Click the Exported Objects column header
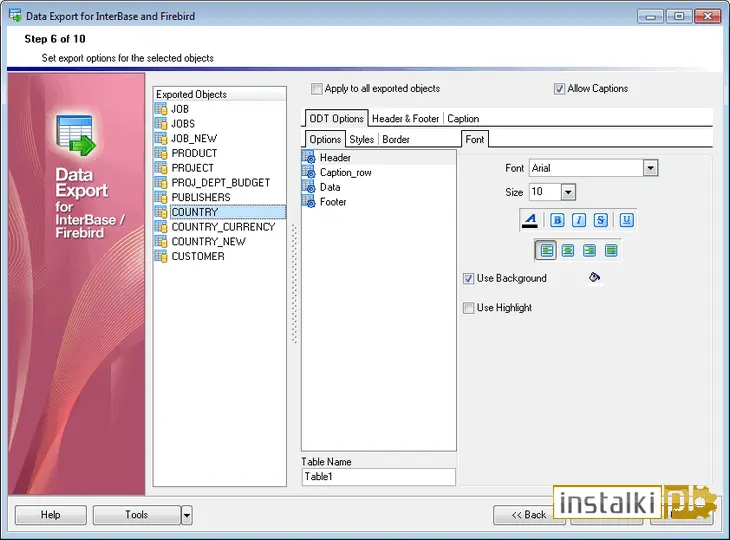This screenshot has width=730, height=540. 220,94
